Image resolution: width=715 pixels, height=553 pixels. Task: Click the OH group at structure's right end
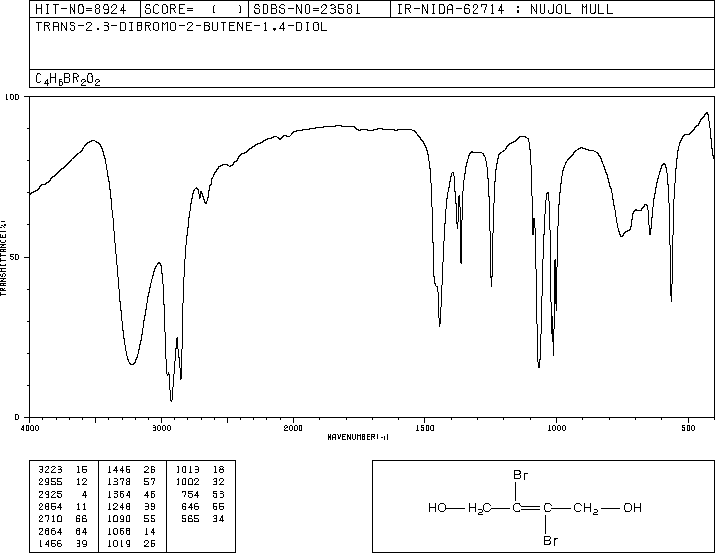click(632, 508)
